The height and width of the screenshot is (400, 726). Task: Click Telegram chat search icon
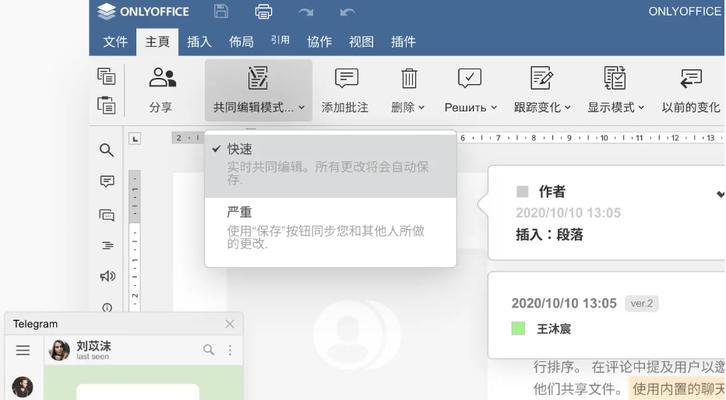click(x=209, y=350)
